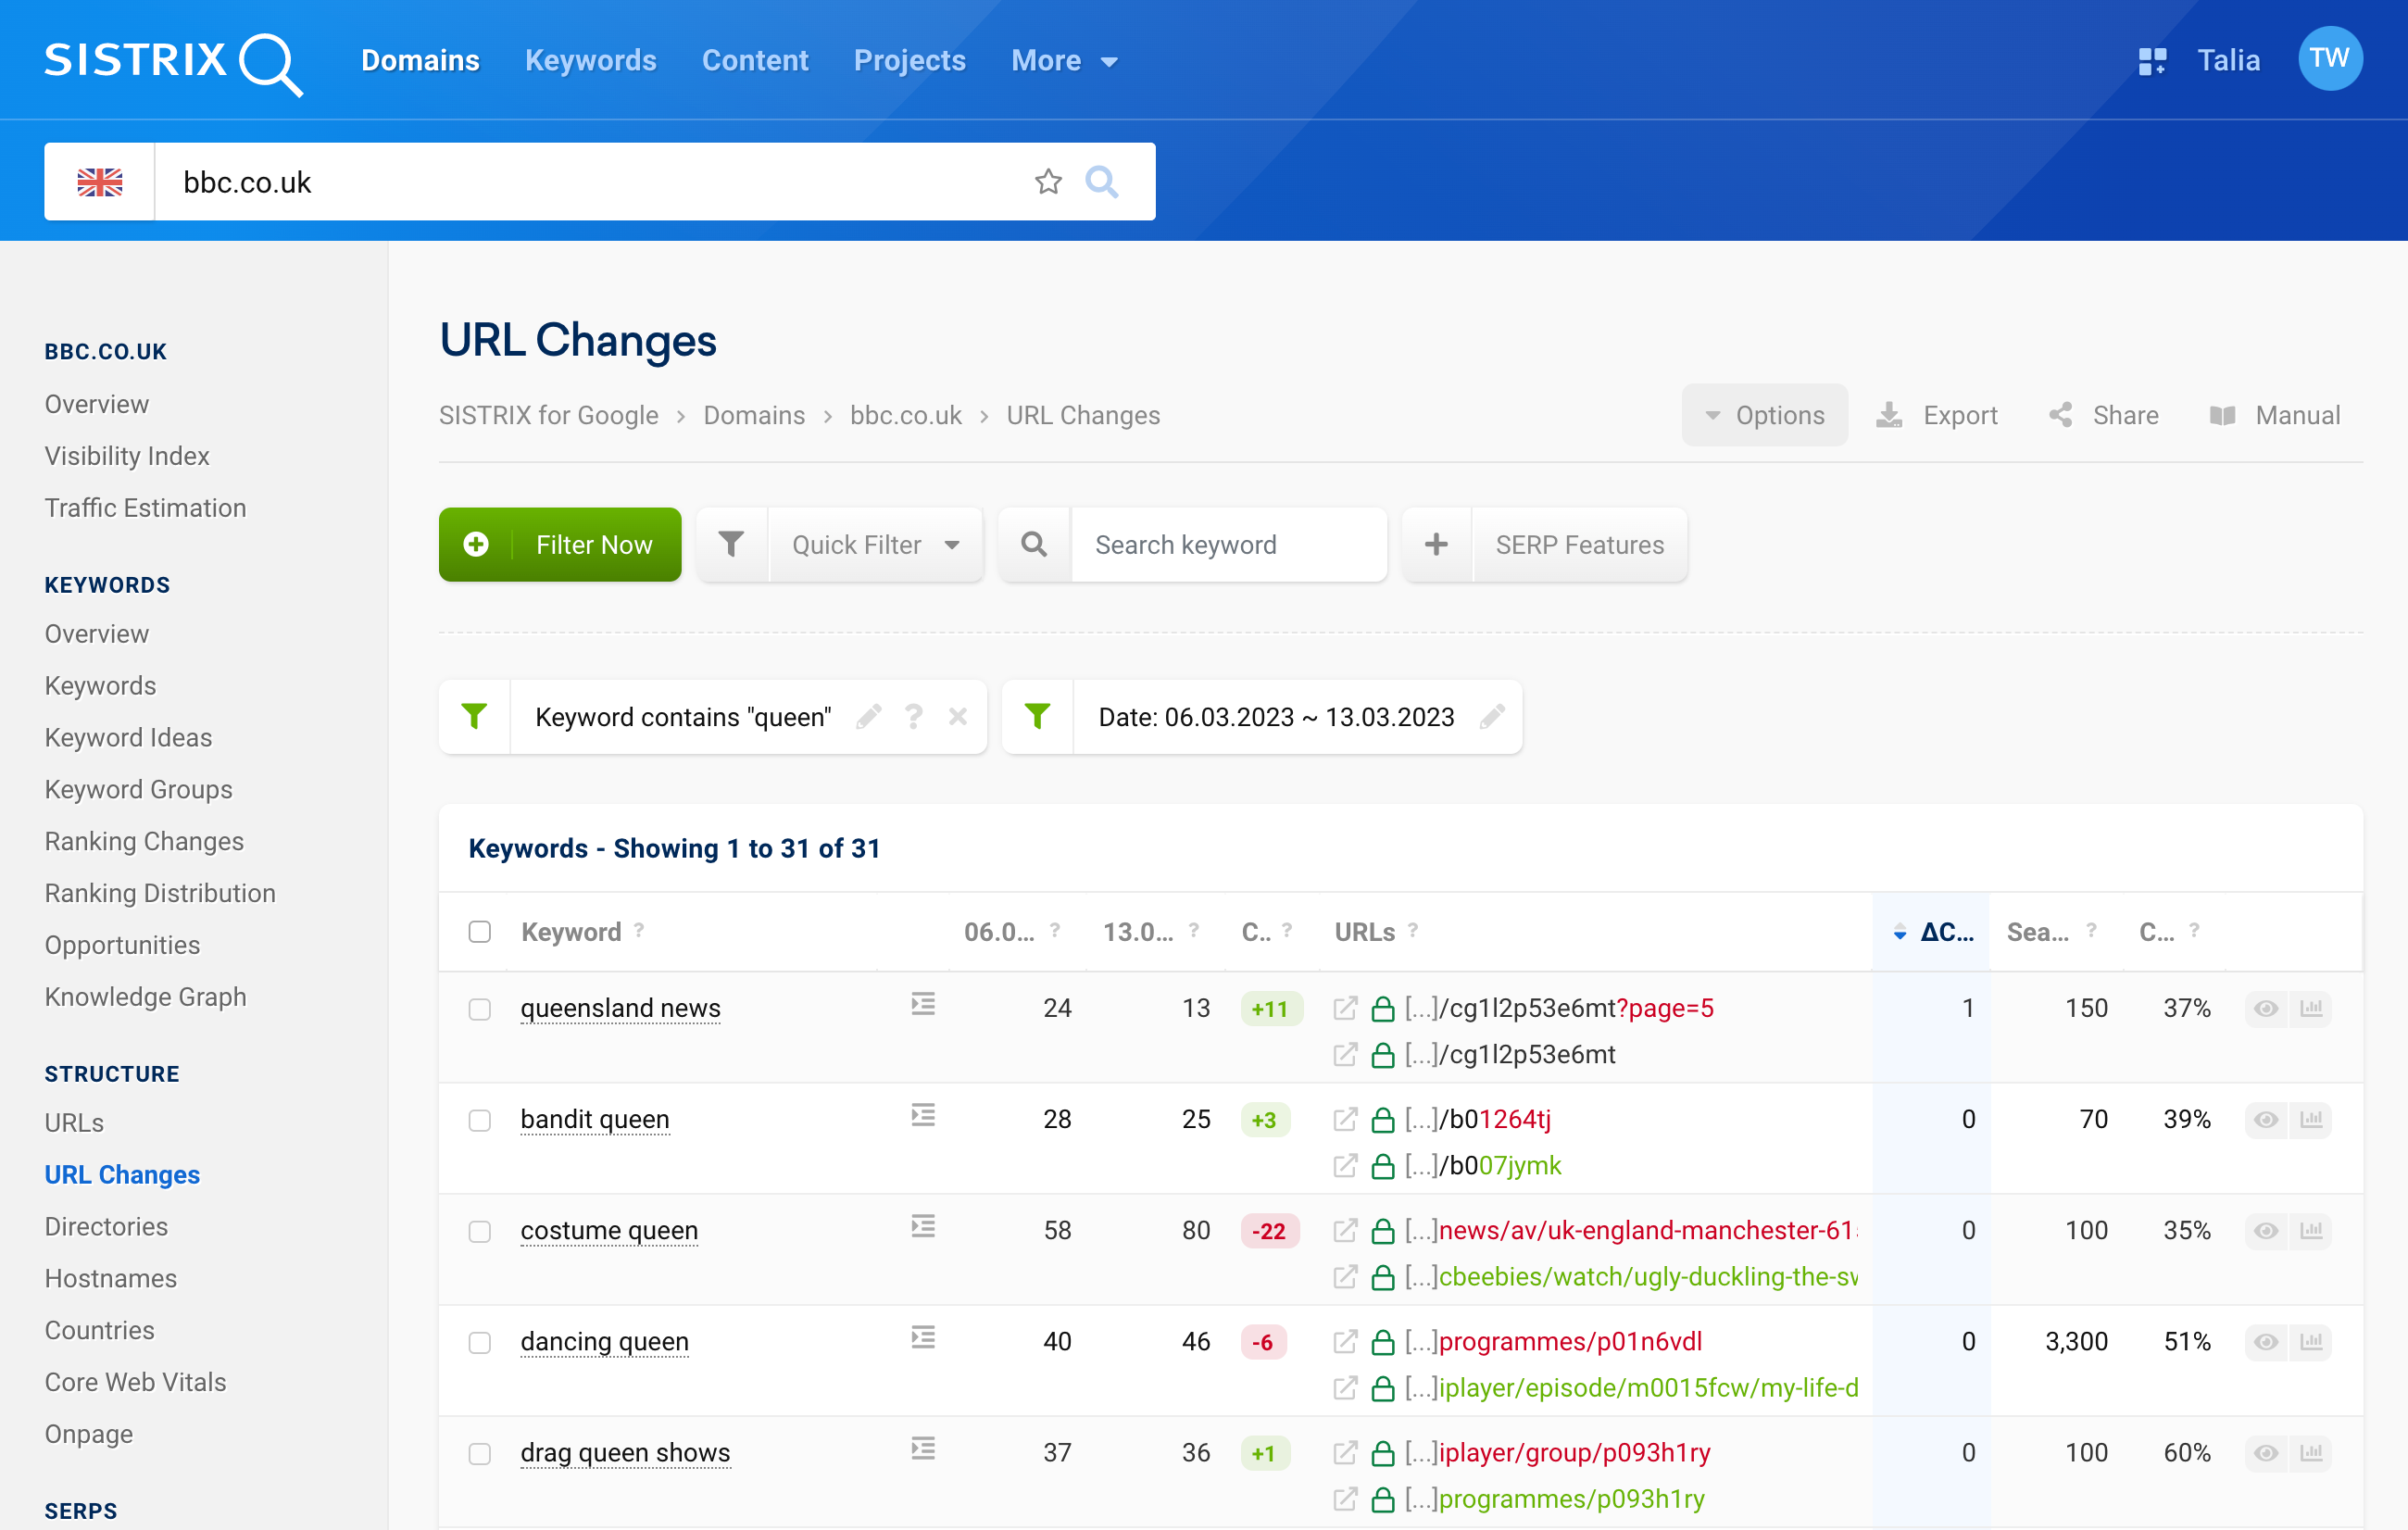Open external link for /cg1l2p53e6mt?page=5
Viewport: 2408px width, 1530px height.
1346,1008
